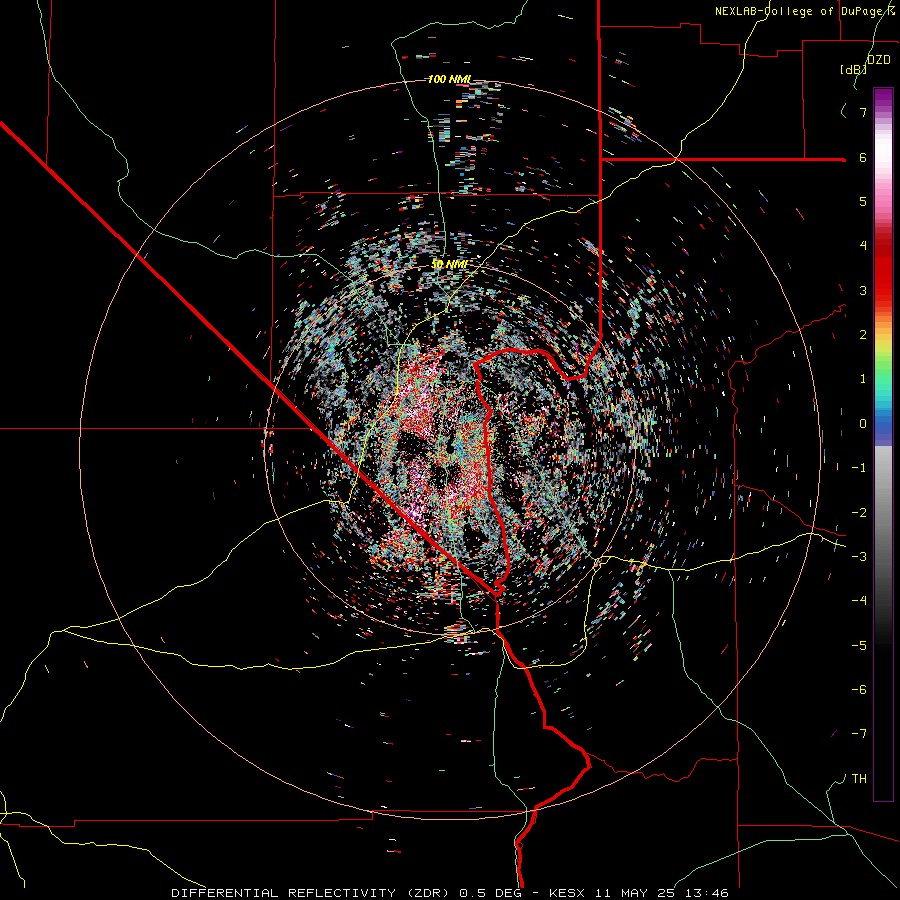Click the 0 value on the scale
900x900 pixels.
click(x=863, y=423)
